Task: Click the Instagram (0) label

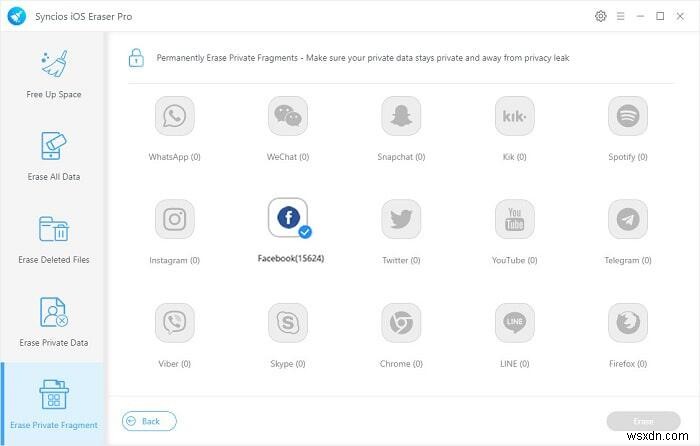Action: [175, 260]
